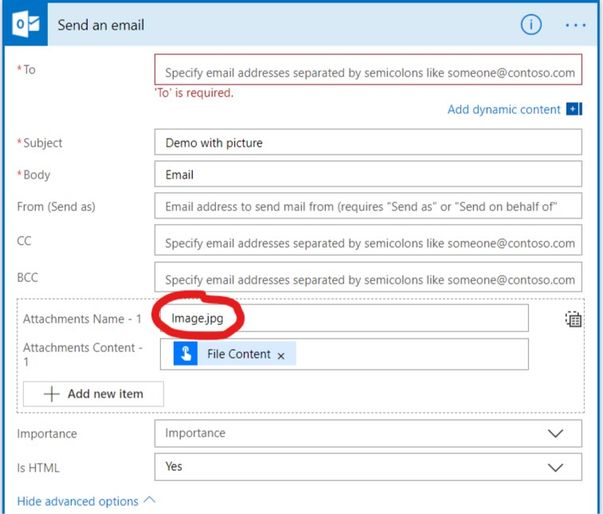Screen dimensions: 603x514
Task: Collapse advanced options using the chevron
Action: tap(149, 500)
